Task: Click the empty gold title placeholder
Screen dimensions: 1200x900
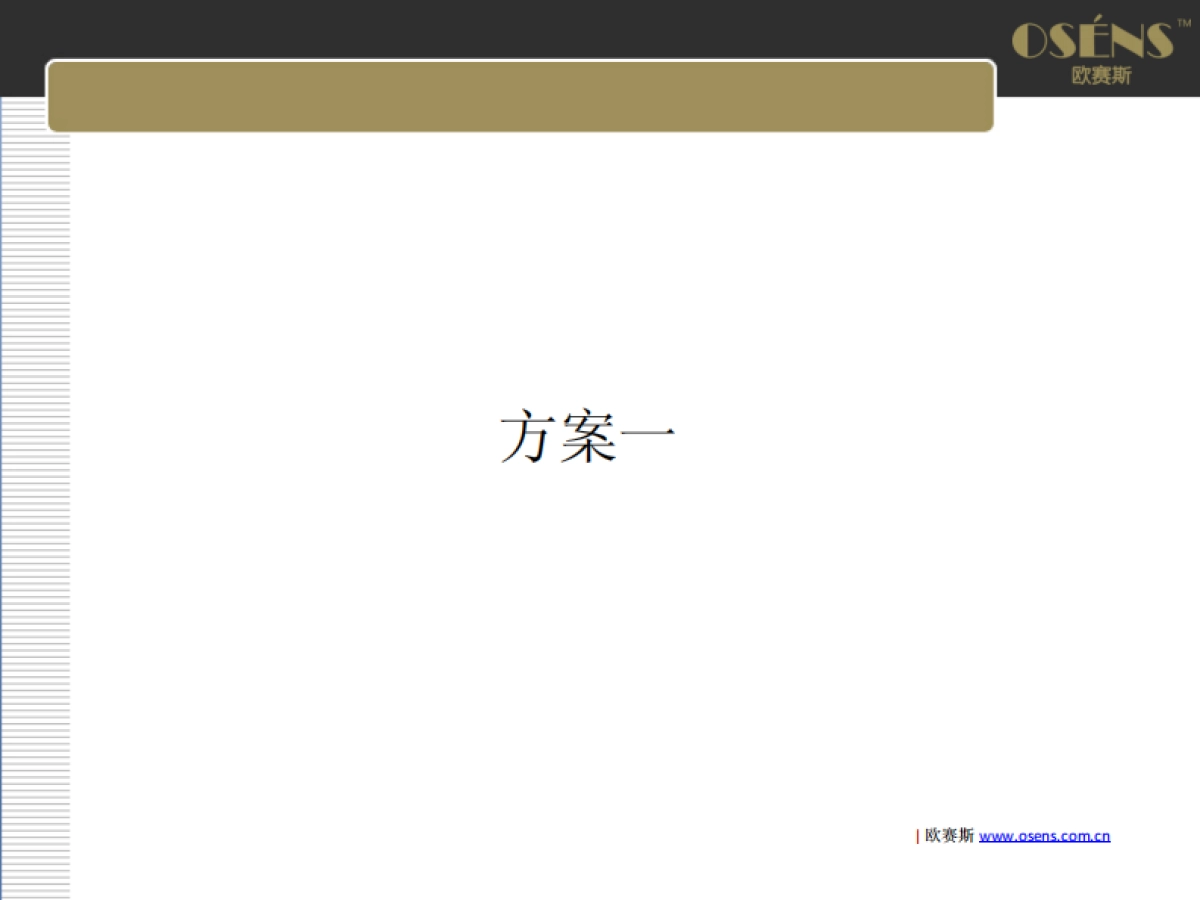Action: (x=520, y=96)
